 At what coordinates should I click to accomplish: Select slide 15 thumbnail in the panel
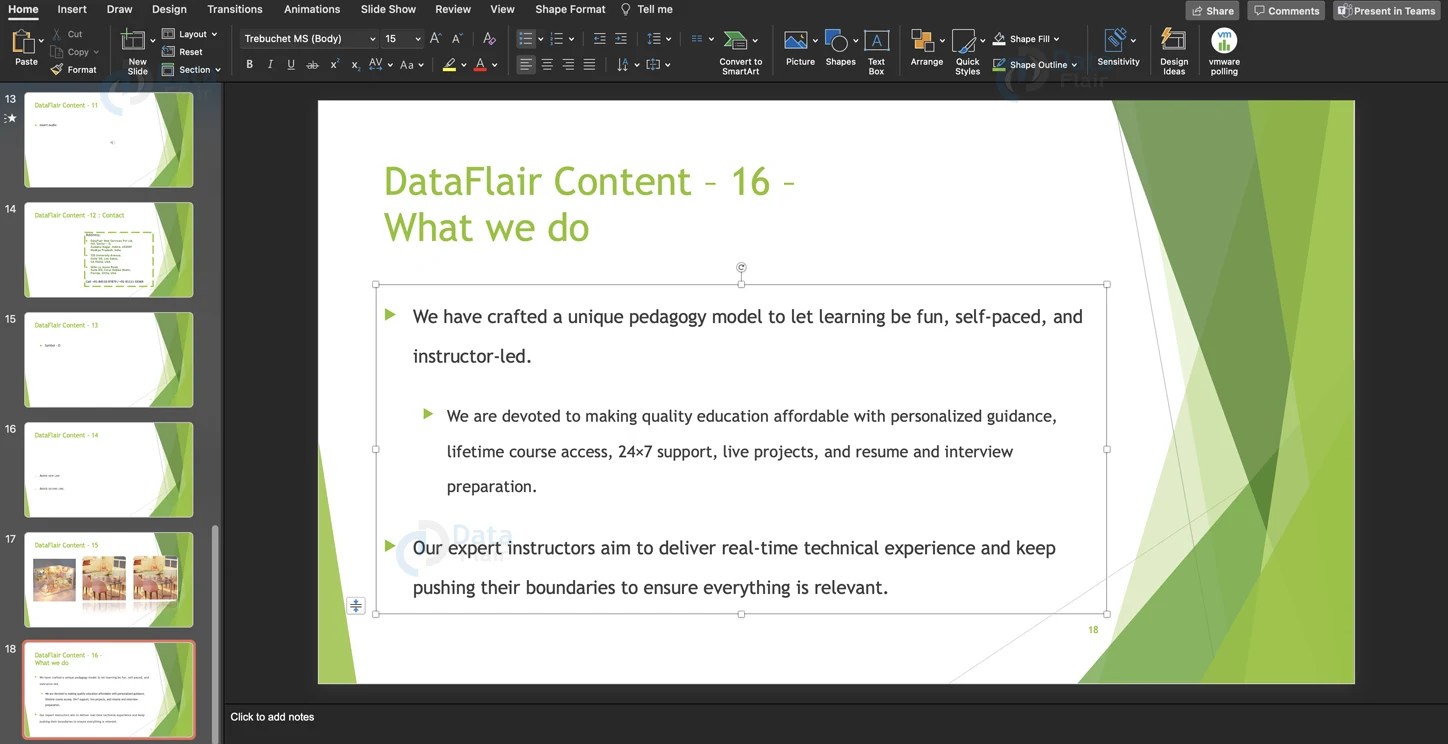[x=108, y=360]
